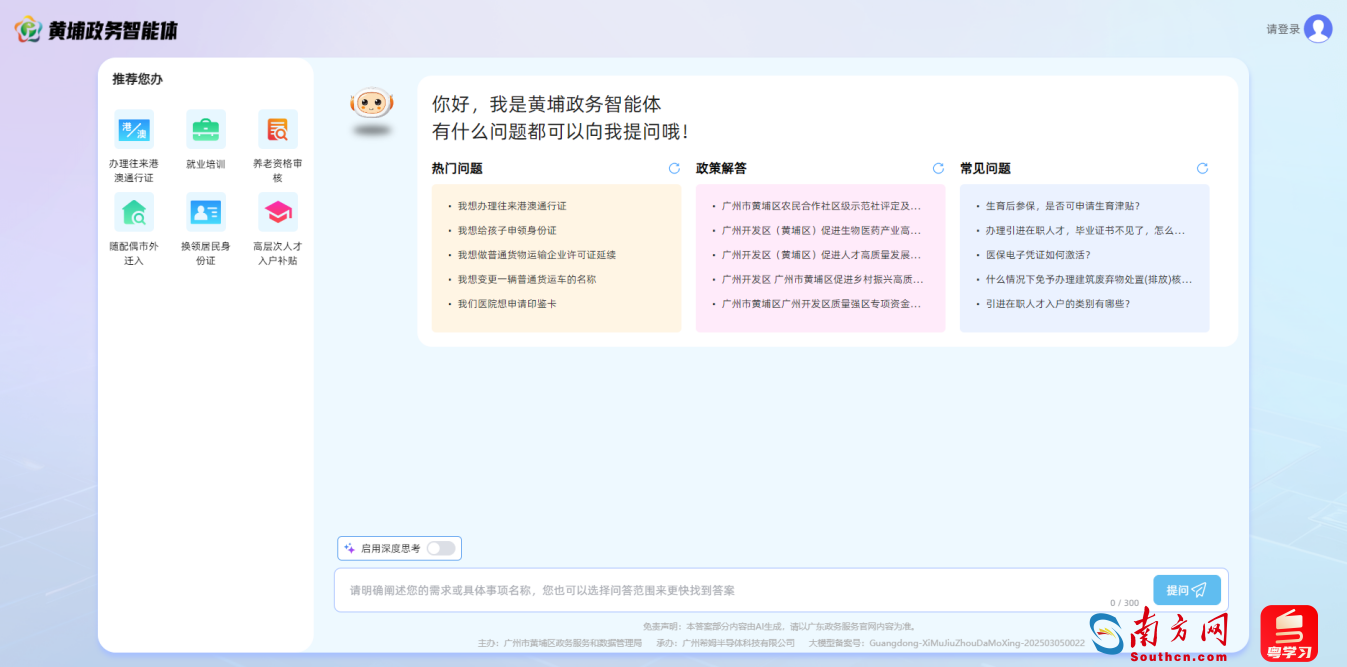Screen dimensions: 1347x667
Task: Refresh the 政策解答 list
Action: pos(938,168)
